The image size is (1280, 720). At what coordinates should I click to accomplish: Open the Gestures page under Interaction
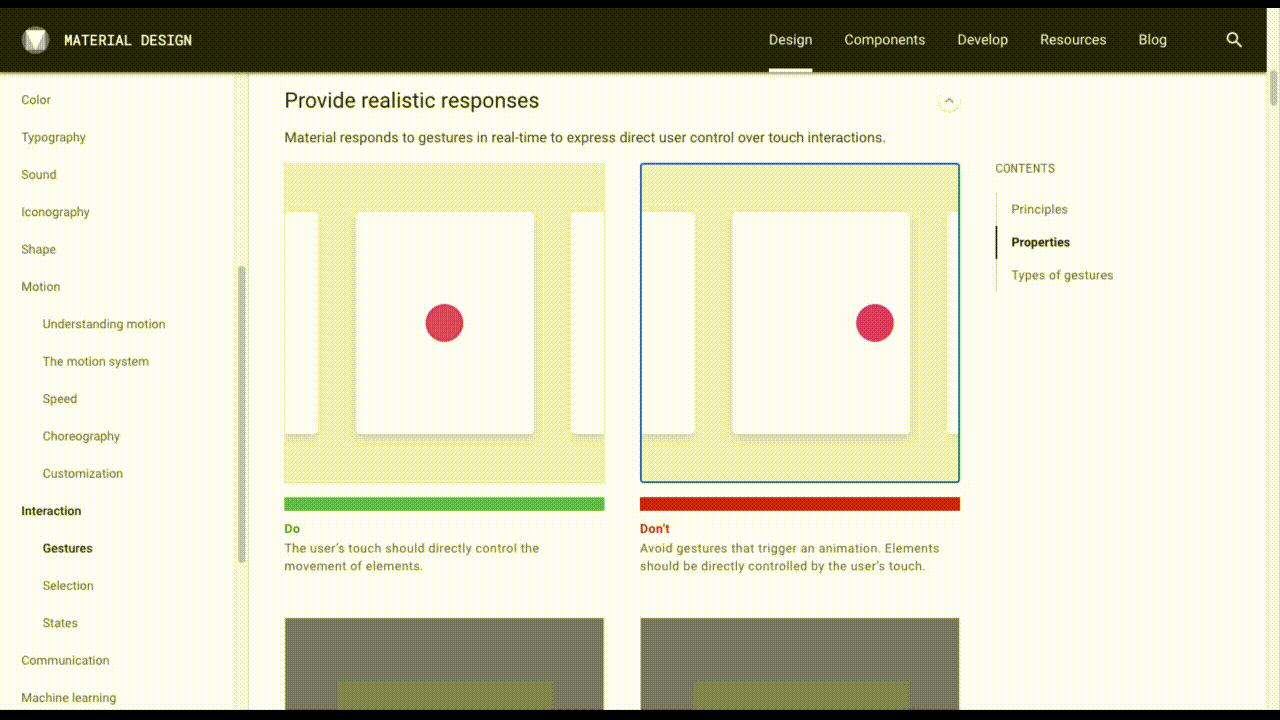[x=67, y=548]
